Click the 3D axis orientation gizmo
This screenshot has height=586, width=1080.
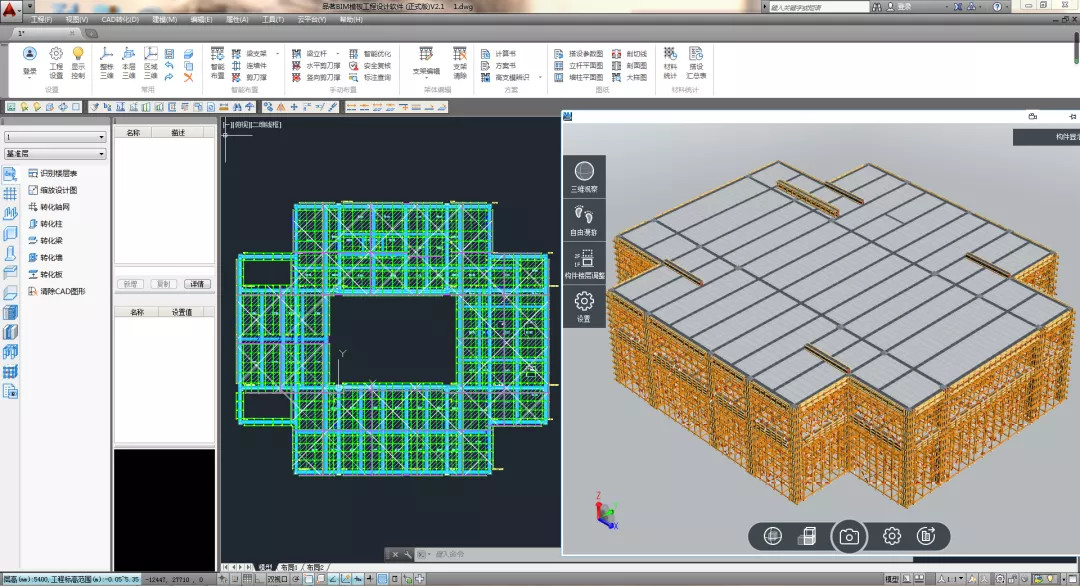point(605,513)
